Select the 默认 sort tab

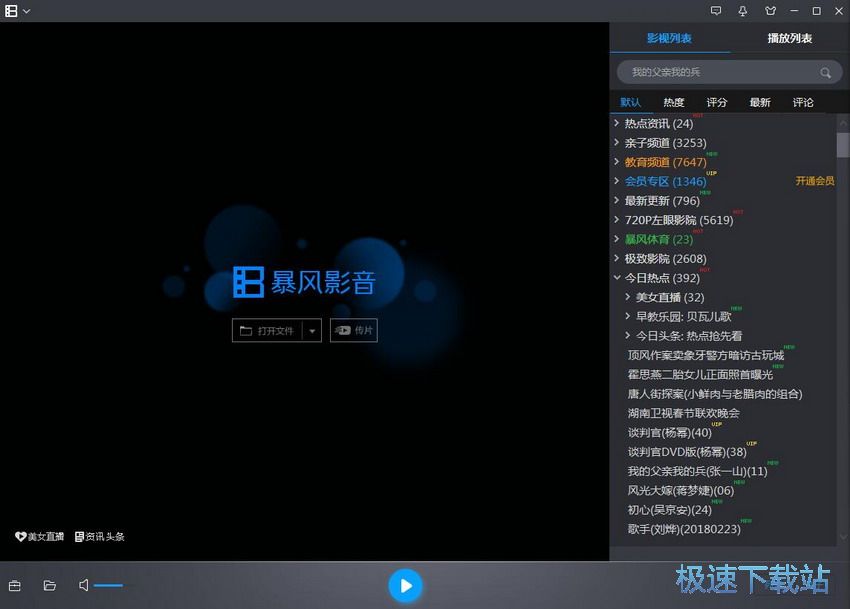pos(630,102)
